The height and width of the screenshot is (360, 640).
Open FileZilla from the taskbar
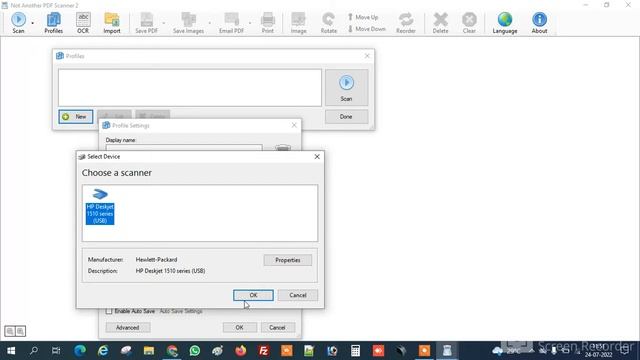[x=264, y=351]
